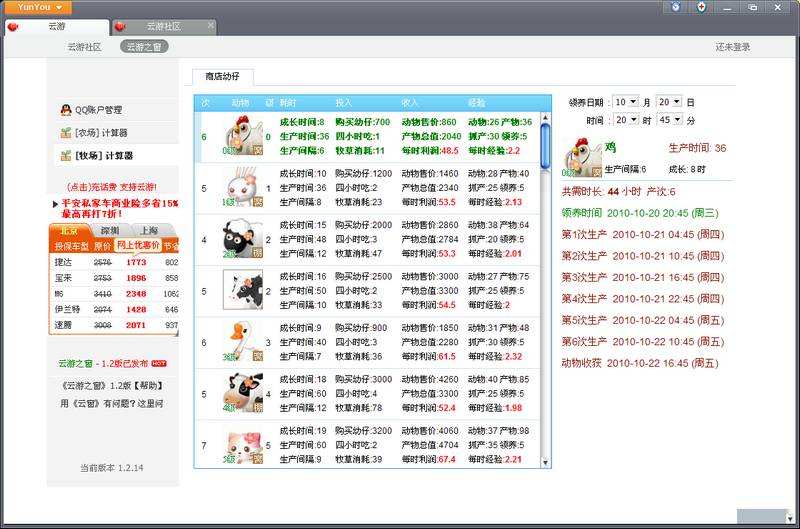
Task: Select the dairy cow icon, level 4
Action: [x=242, y=393]
